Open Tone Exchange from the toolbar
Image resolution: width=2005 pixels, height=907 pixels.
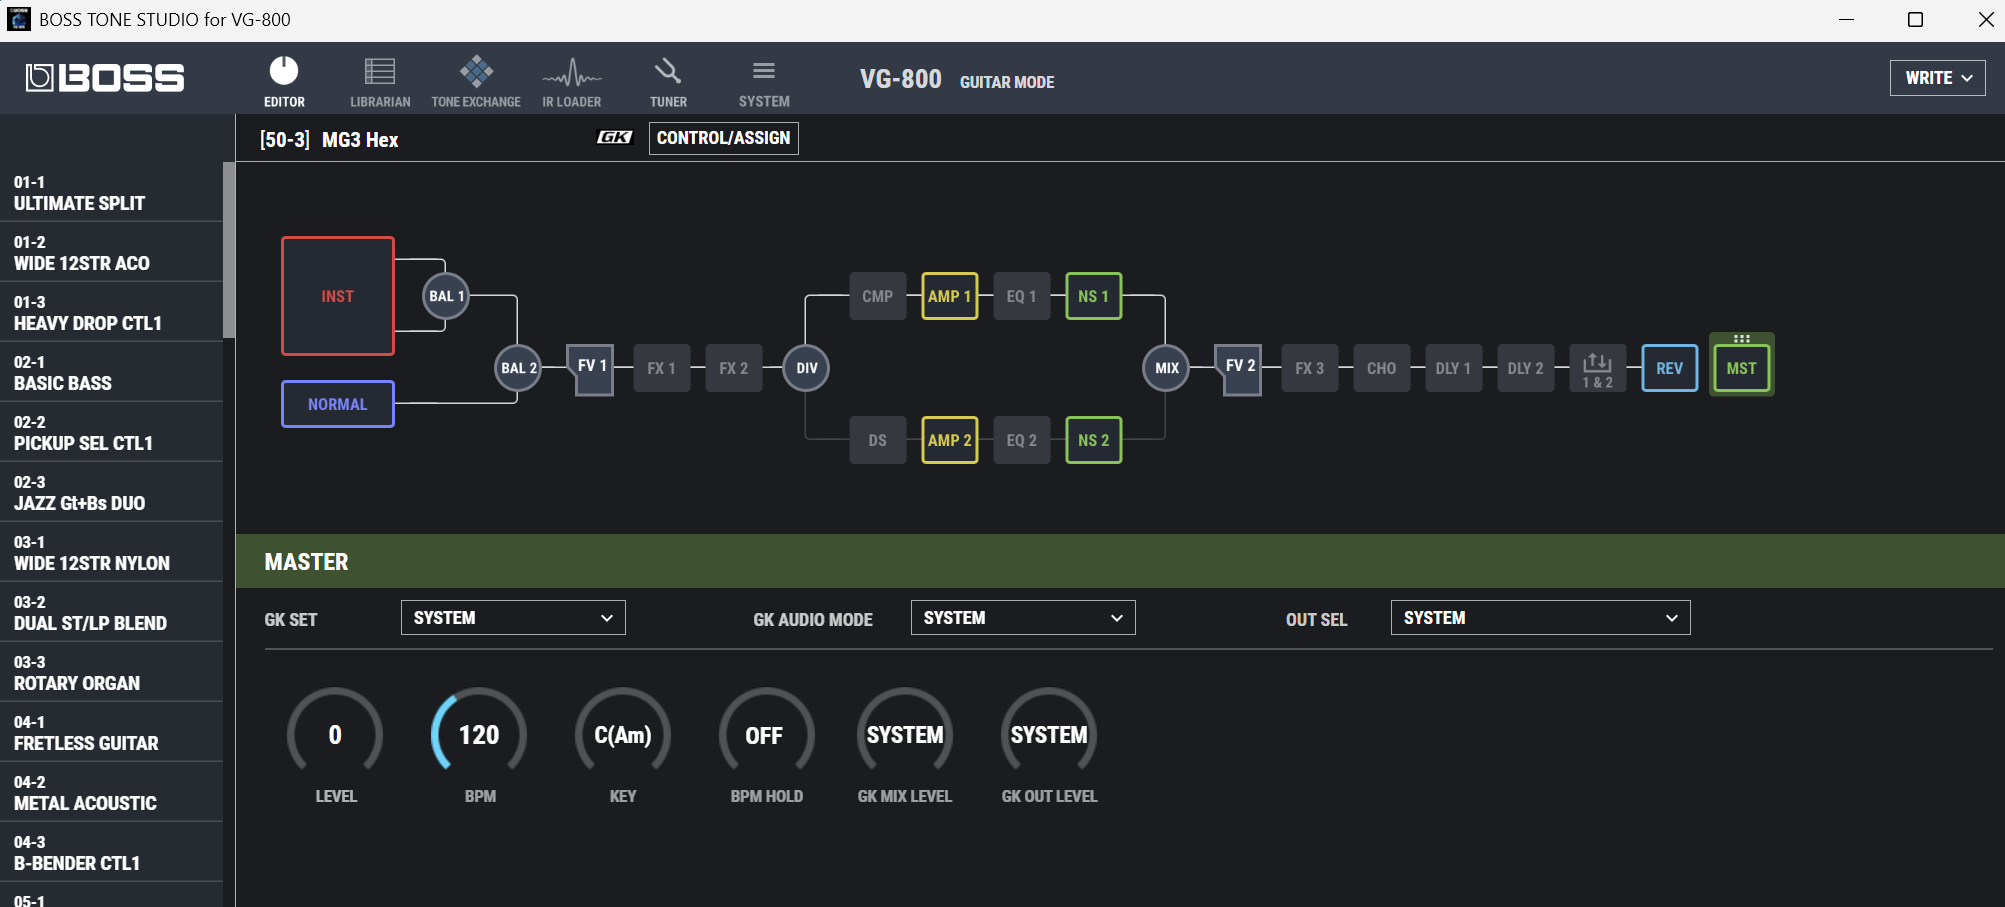click(x=476, y=81)
